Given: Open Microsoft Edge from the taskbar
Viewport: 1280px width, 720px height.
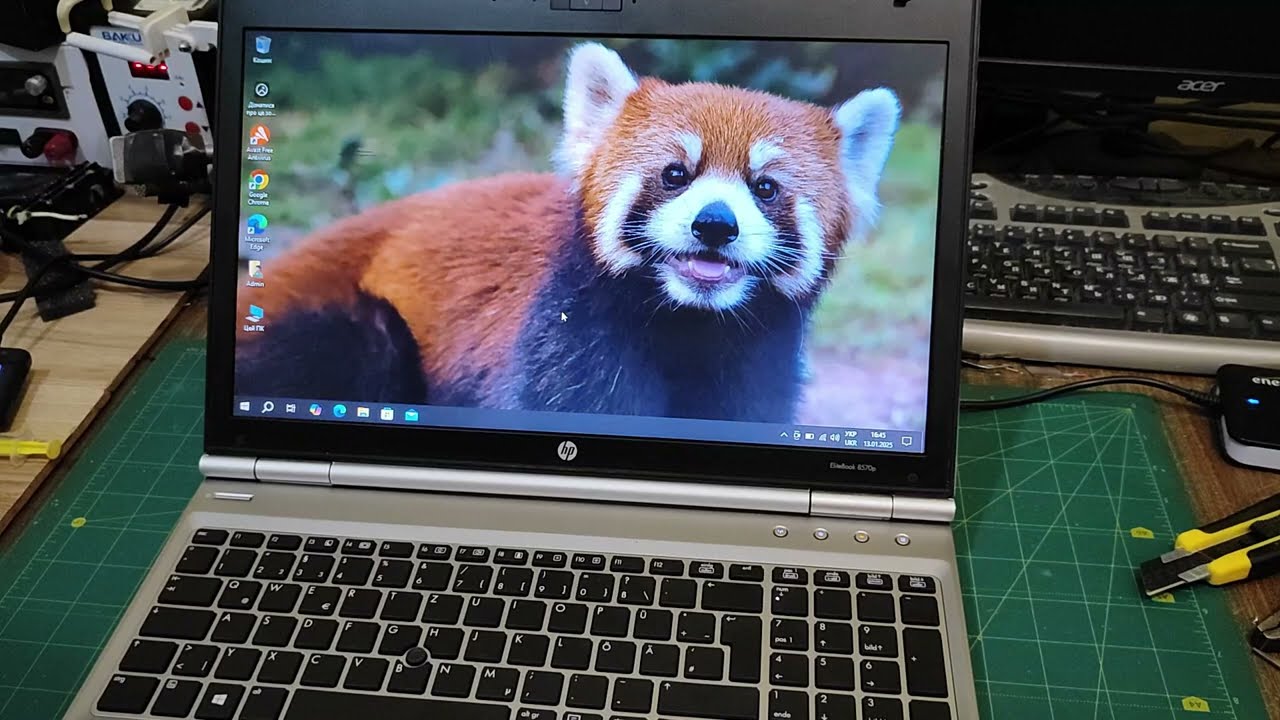Looking at the screenshot, I should point(339,410).
